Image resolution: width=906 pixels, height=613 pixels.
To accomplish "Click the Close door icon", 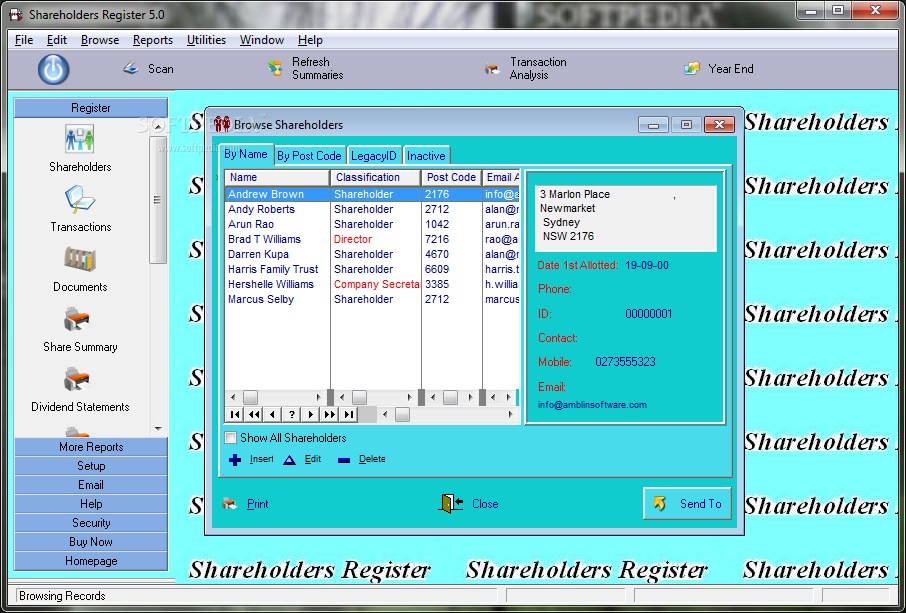I will click(451, 504).
